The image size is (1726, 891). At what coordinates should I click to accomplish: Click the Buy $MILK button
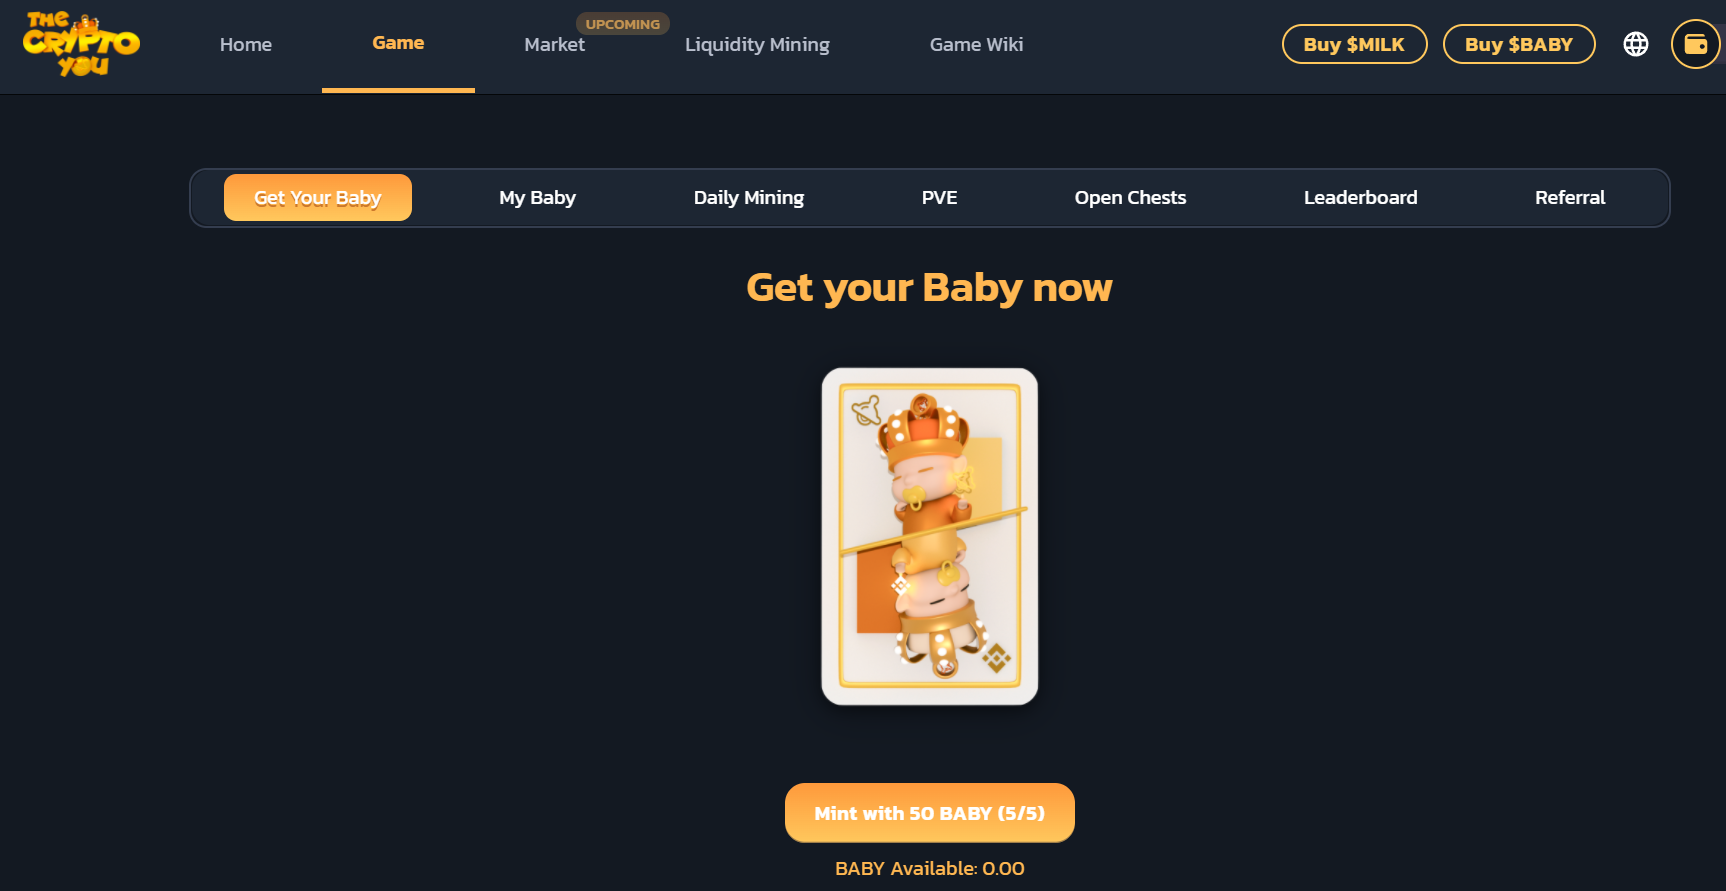[1354, 44]
